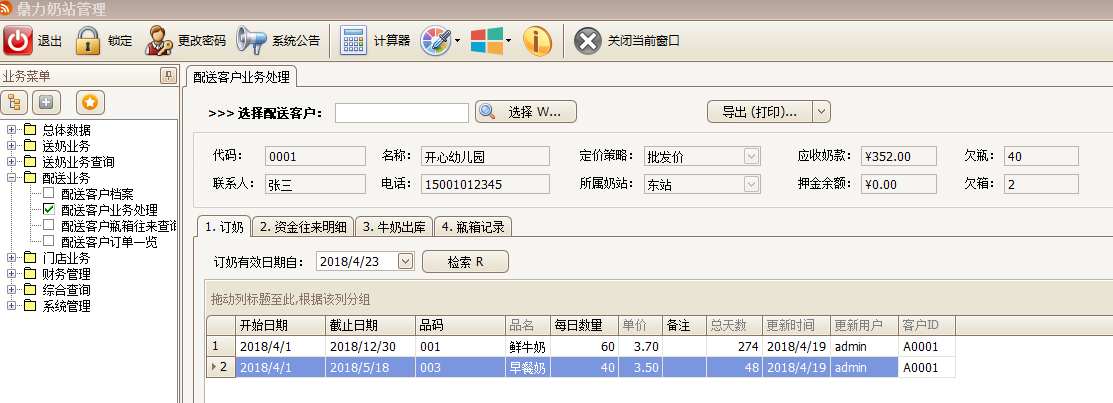The image size is (1113, 403).
Task: Sort by the 截止日期 column header
Action: (371, 326)
